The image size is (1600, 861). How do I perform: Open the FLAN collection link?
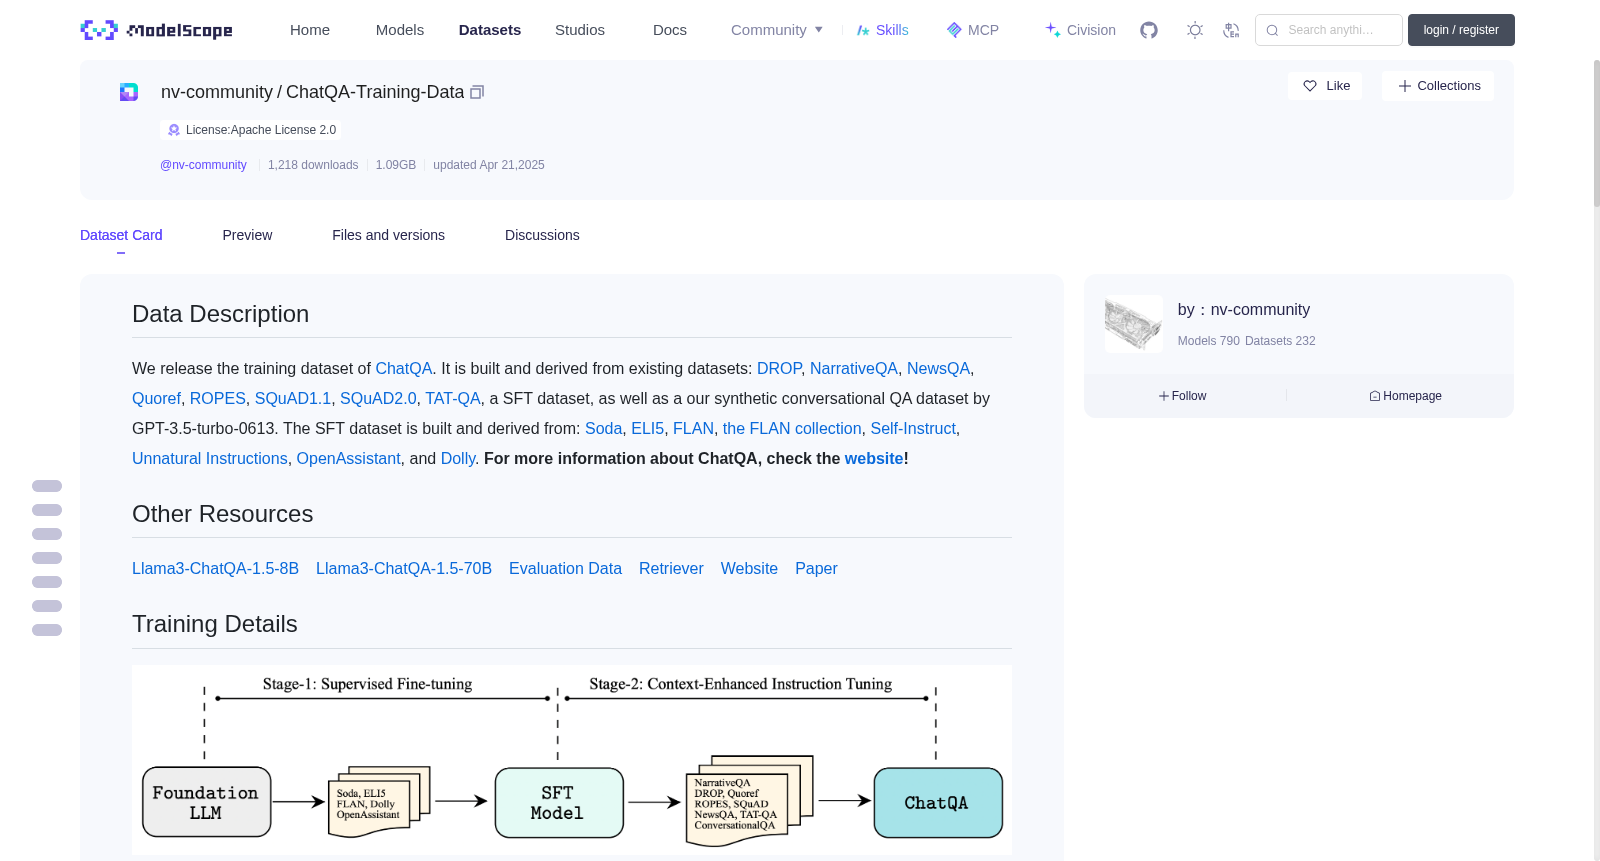click(x=792, y=429)
